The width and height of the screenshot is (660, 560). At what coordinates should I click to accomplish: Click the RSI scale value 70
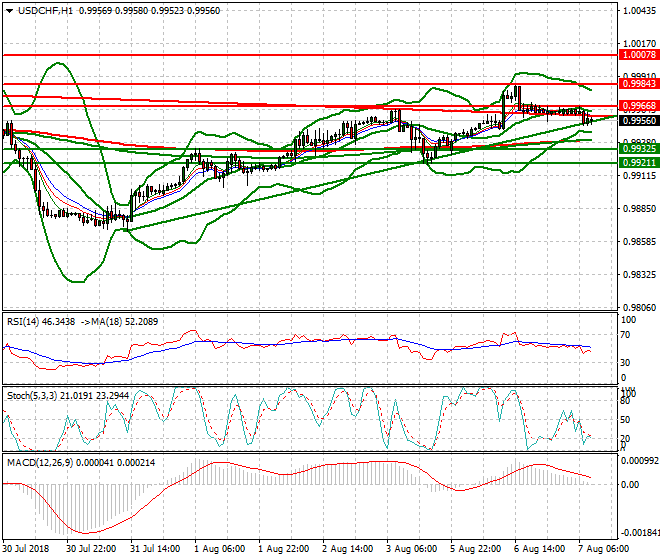tap(625, 335)
